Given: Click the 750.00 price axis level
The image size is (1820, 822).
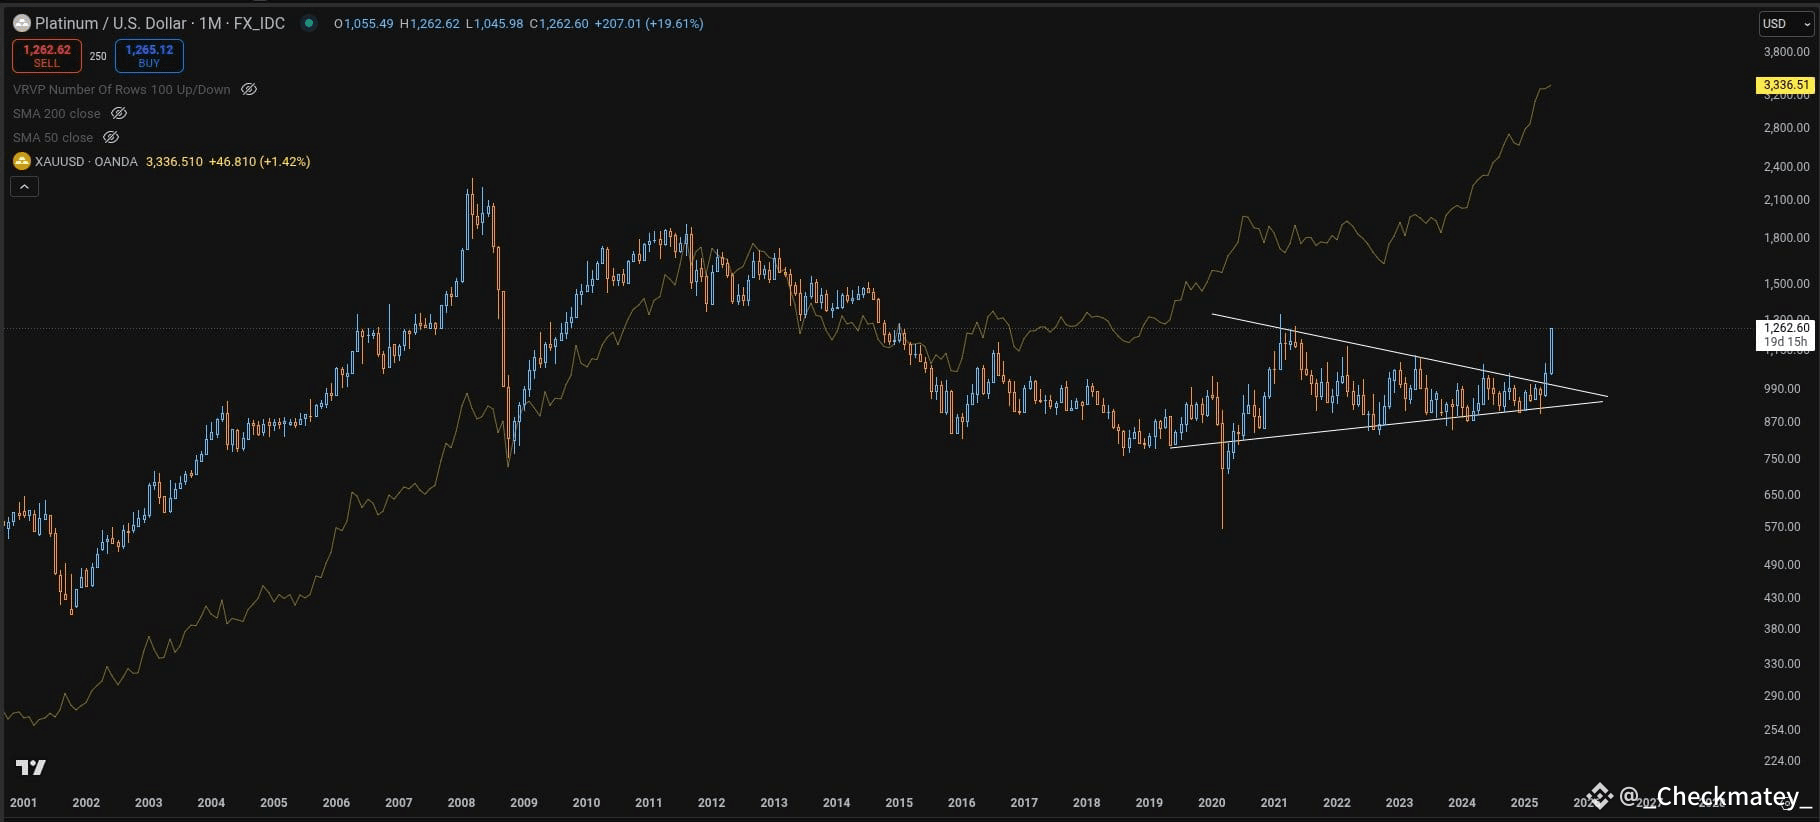Looking at the screenshot, I should tap(1782, 459).
